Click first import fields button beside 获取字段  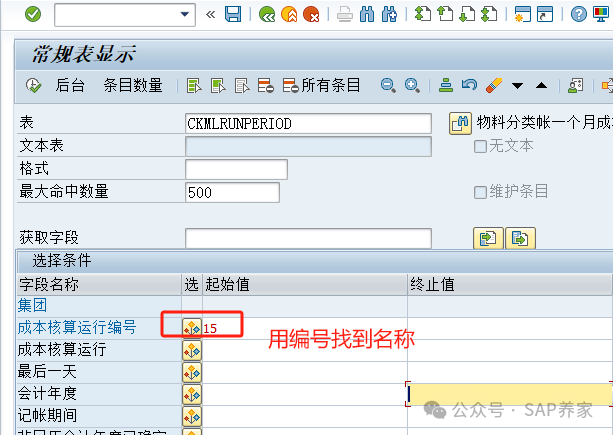point(488,238)
